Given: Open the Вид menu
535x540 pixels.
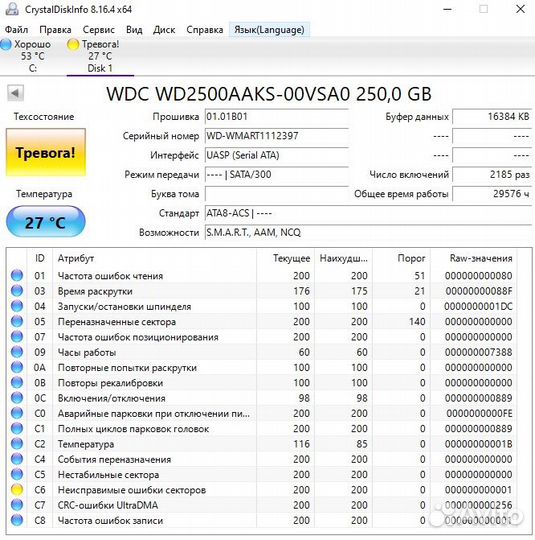Looking at the screenshot, I should click(134, 30).
